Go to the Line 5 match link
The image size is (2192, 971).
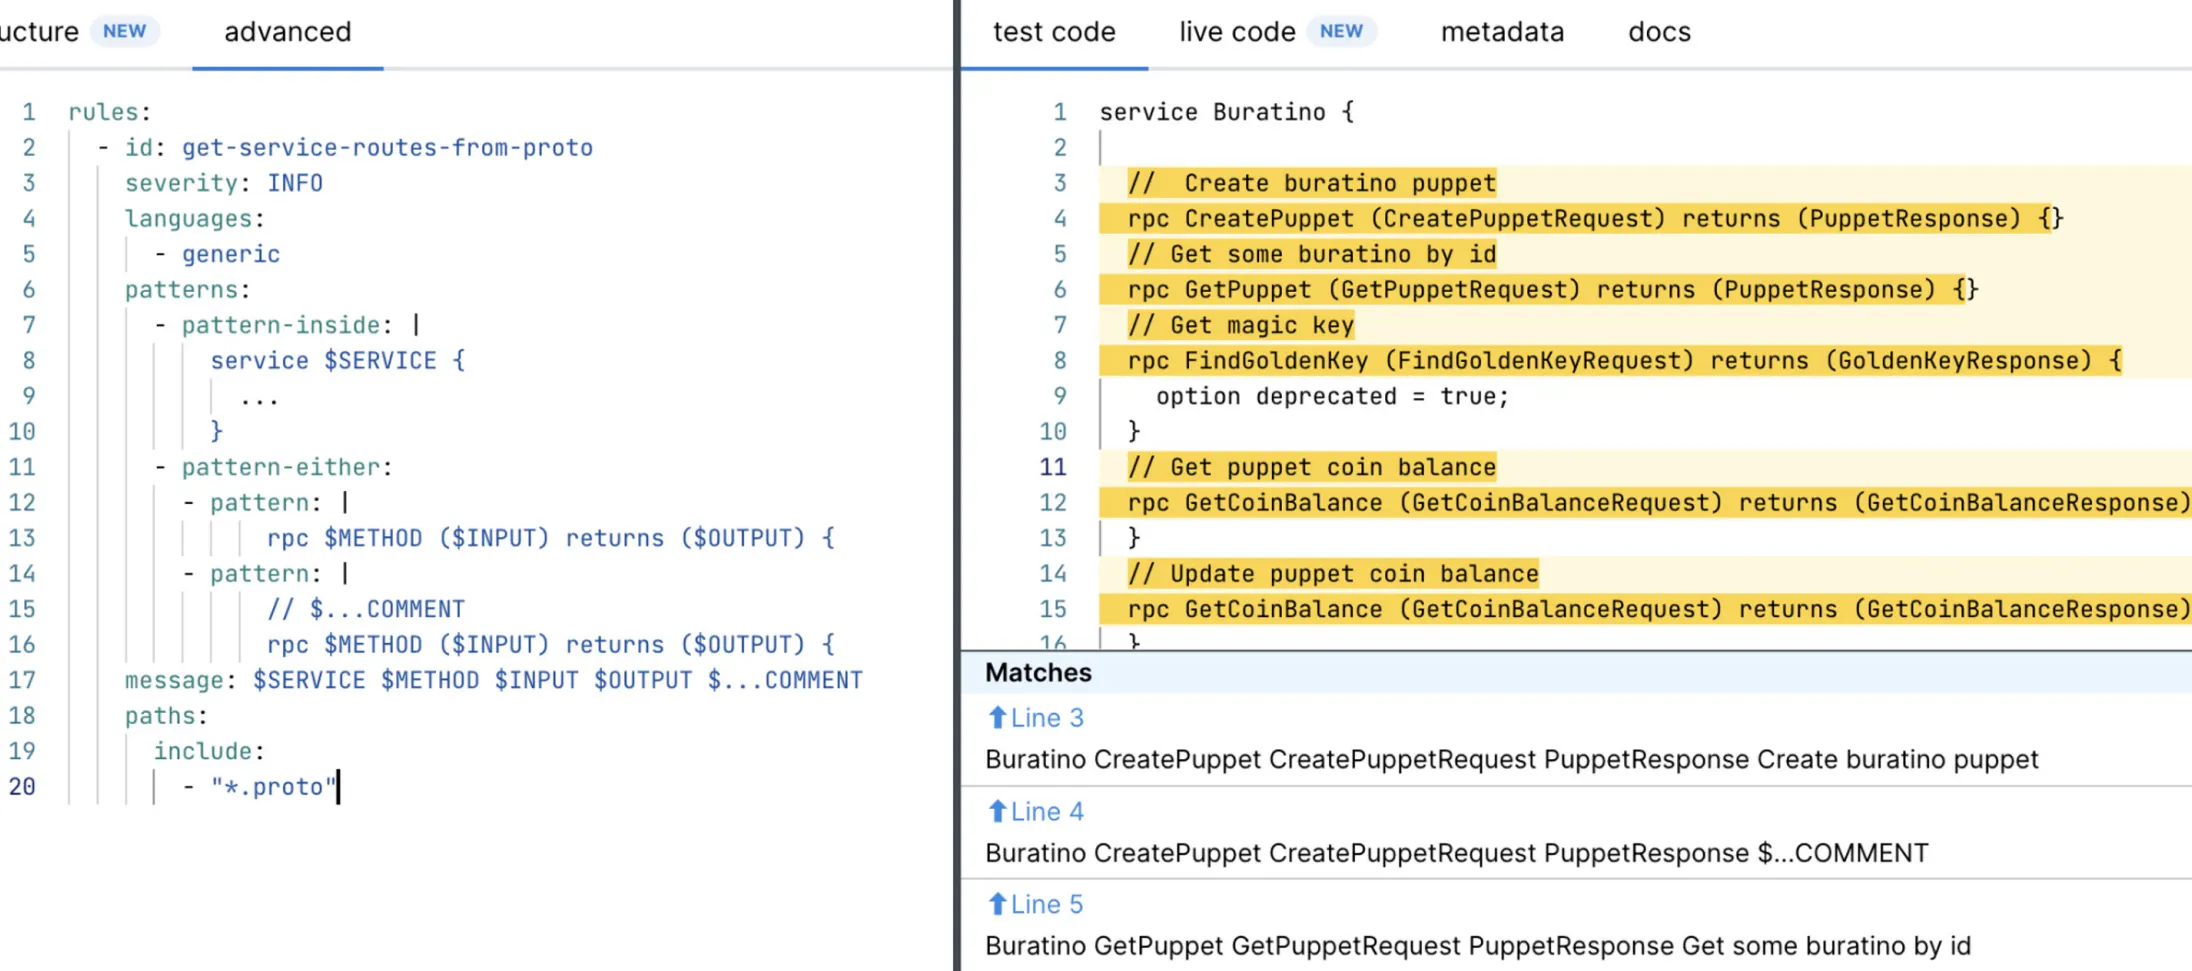tap(1046, 904)
